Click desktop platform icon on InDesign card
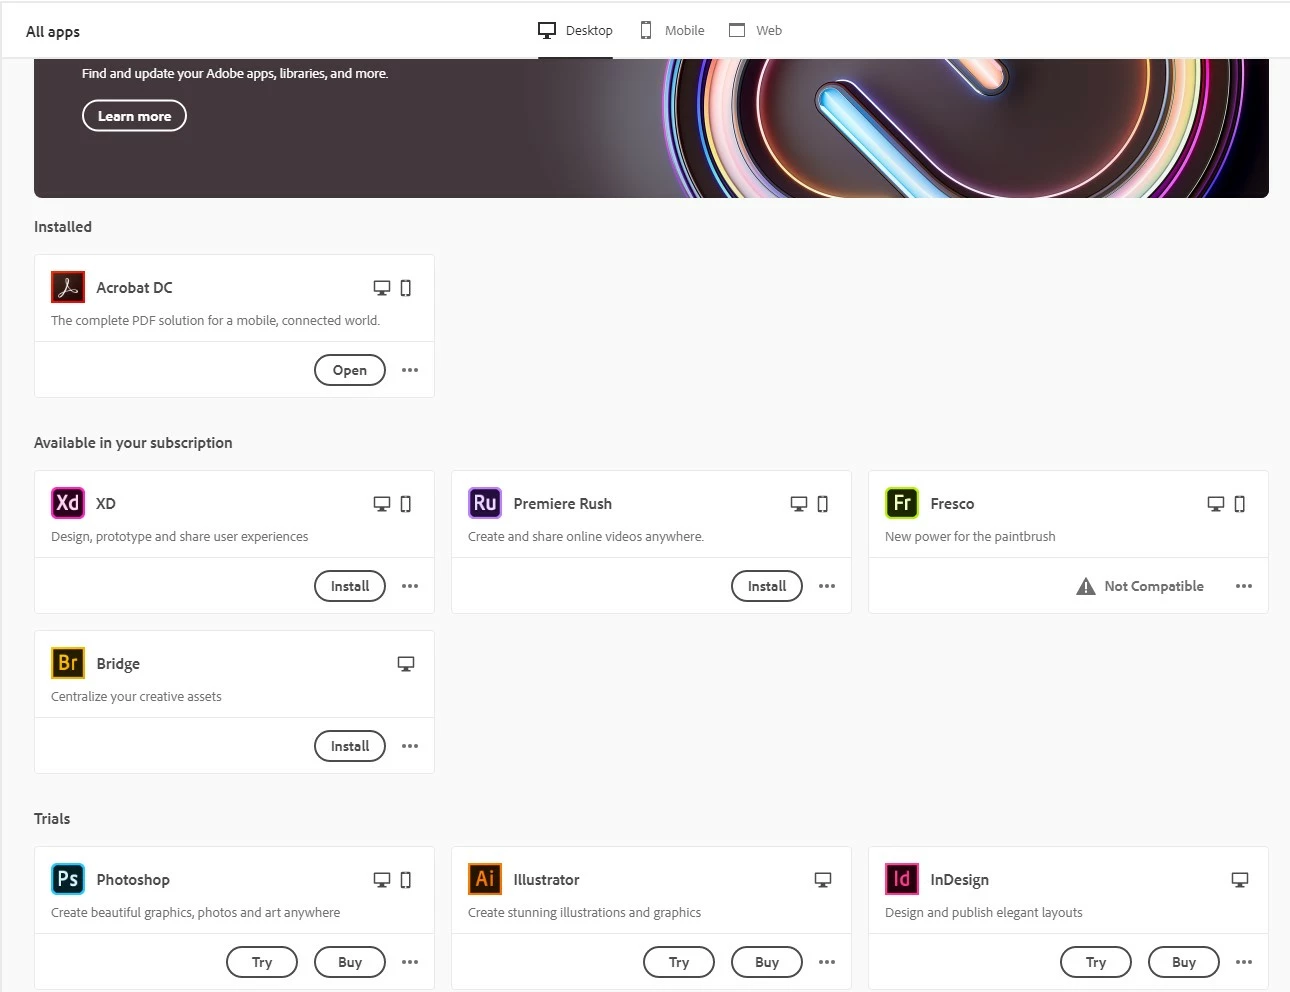 [1240, 880]
